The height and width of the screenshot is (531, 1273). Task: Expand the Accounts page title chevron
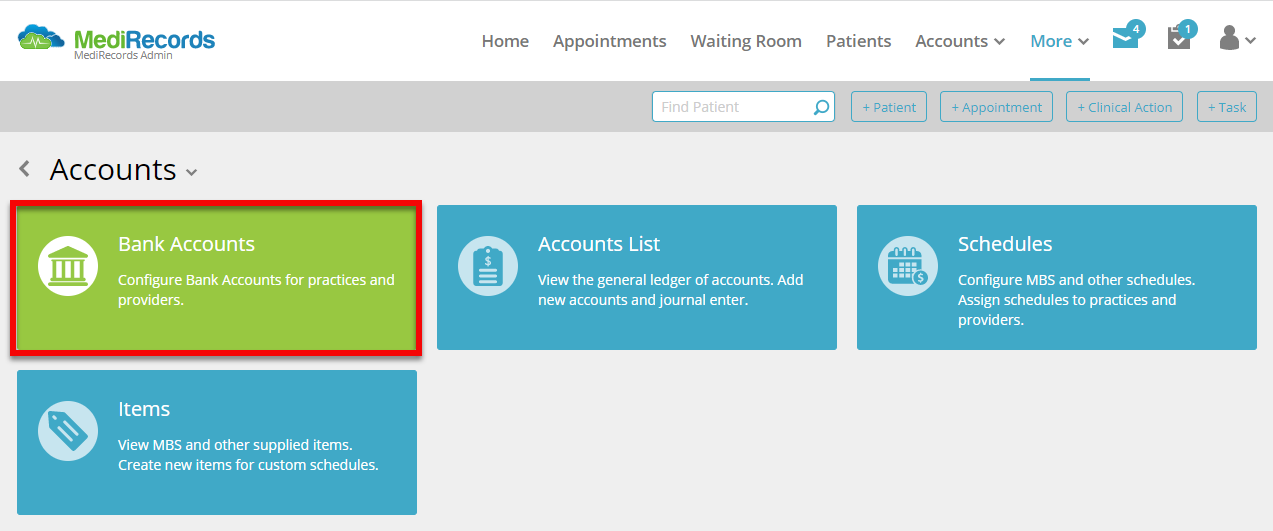191,172
